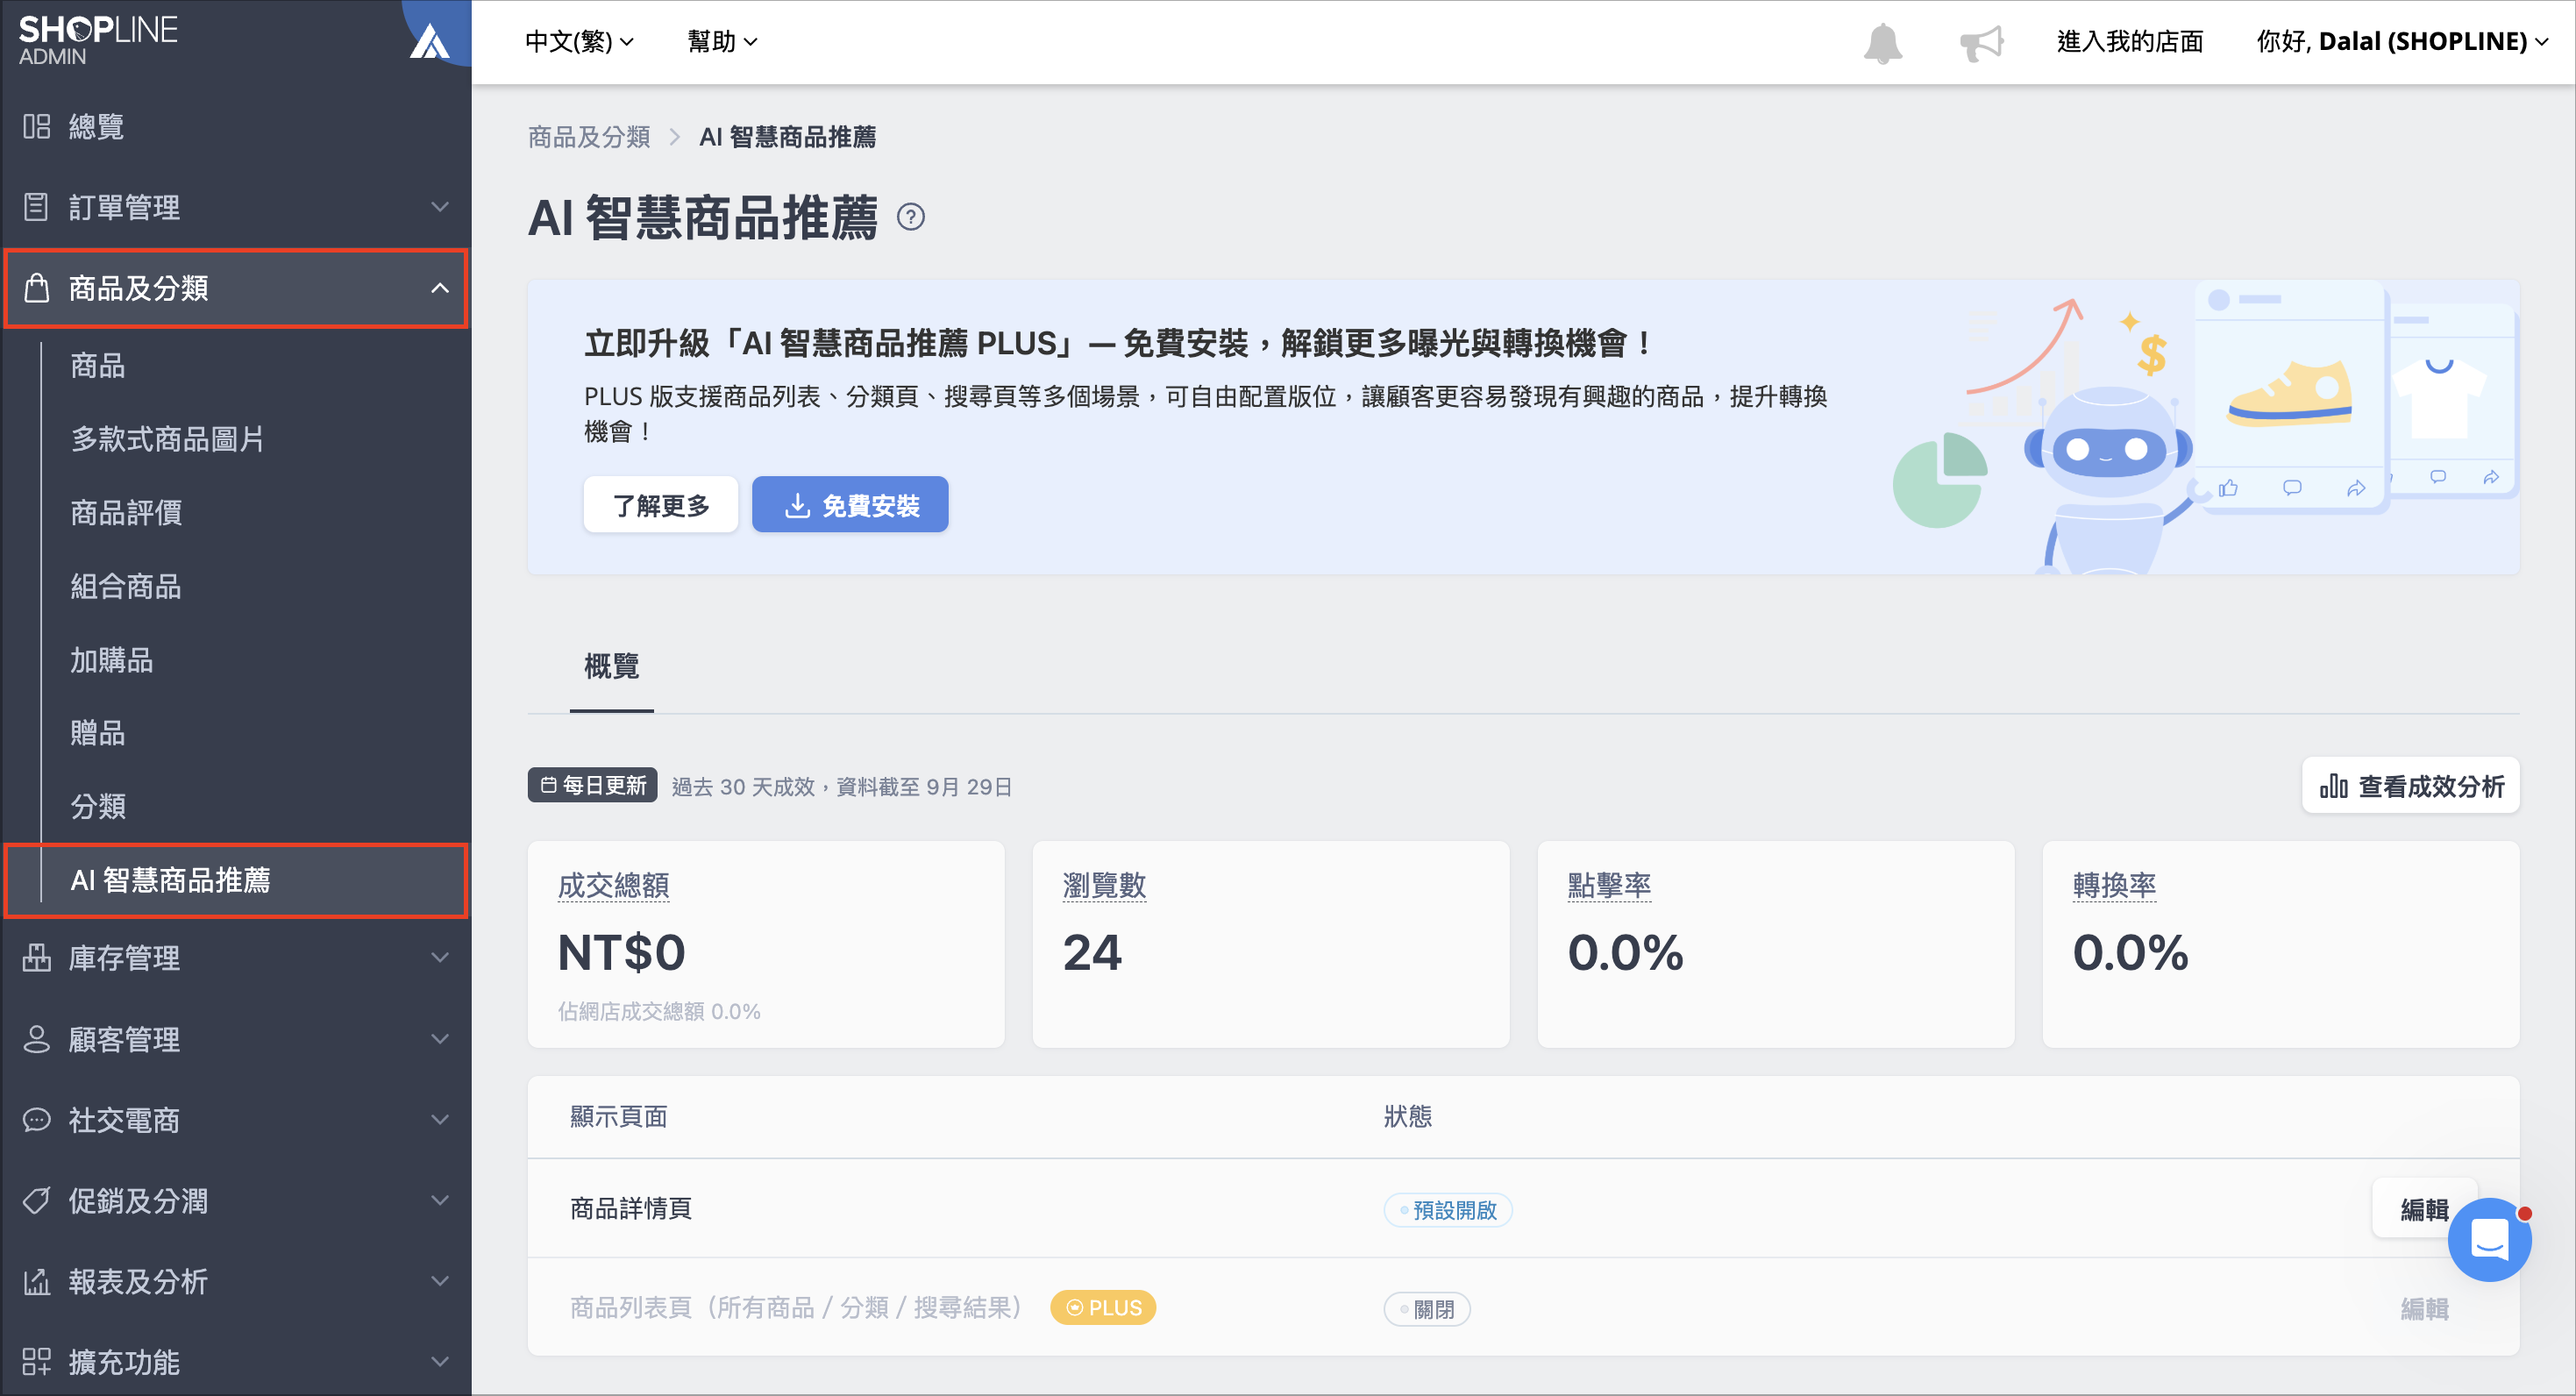Click the bar chart icon in 查看成效分析
This screenshot has height=1396, width=2576.
click(2334, 786)
